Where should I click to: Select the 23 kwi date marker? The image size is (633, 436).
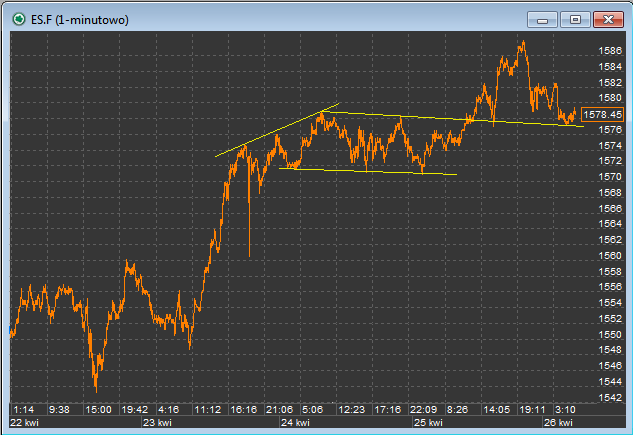[x=157, y=423]
